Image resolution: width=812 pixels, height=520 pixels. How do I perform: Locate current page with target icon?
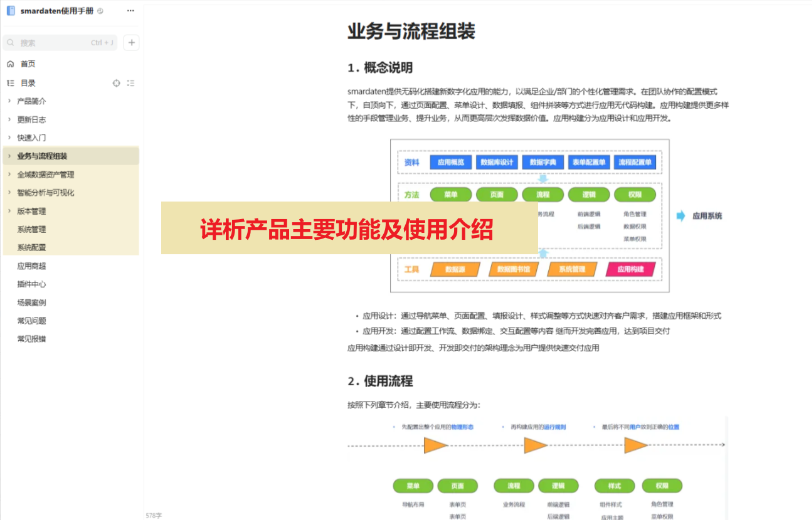[117, 83]
